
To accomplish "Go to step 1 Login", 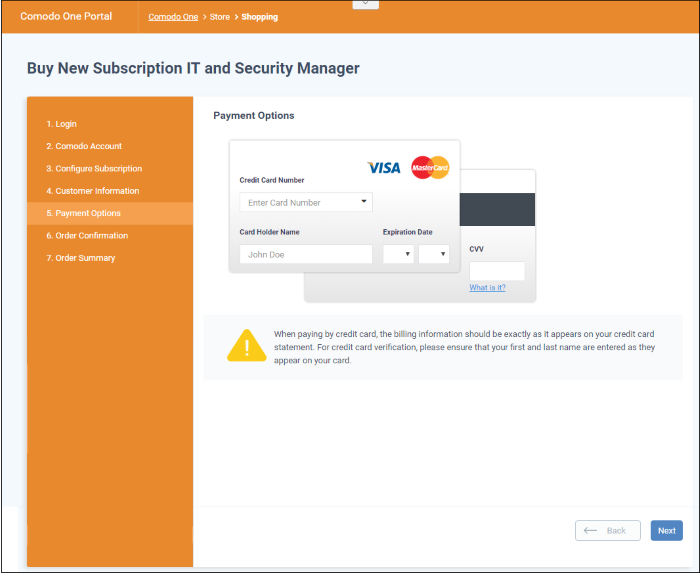I will tap(61, 124).
